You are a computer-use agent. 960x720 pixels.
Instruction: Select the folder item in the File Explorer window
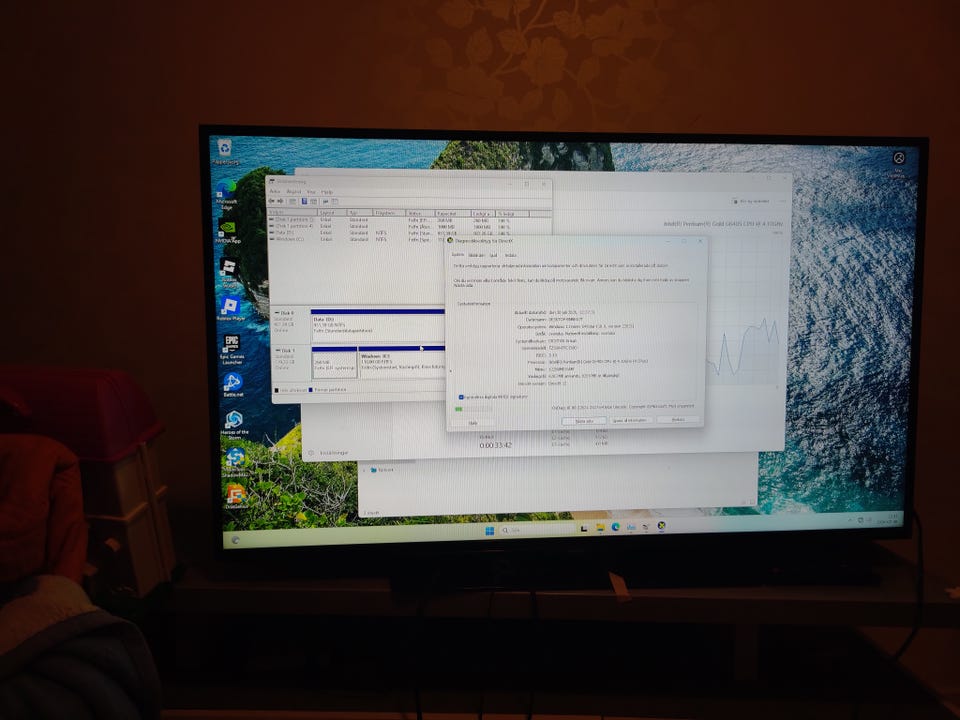coord(382,470)
